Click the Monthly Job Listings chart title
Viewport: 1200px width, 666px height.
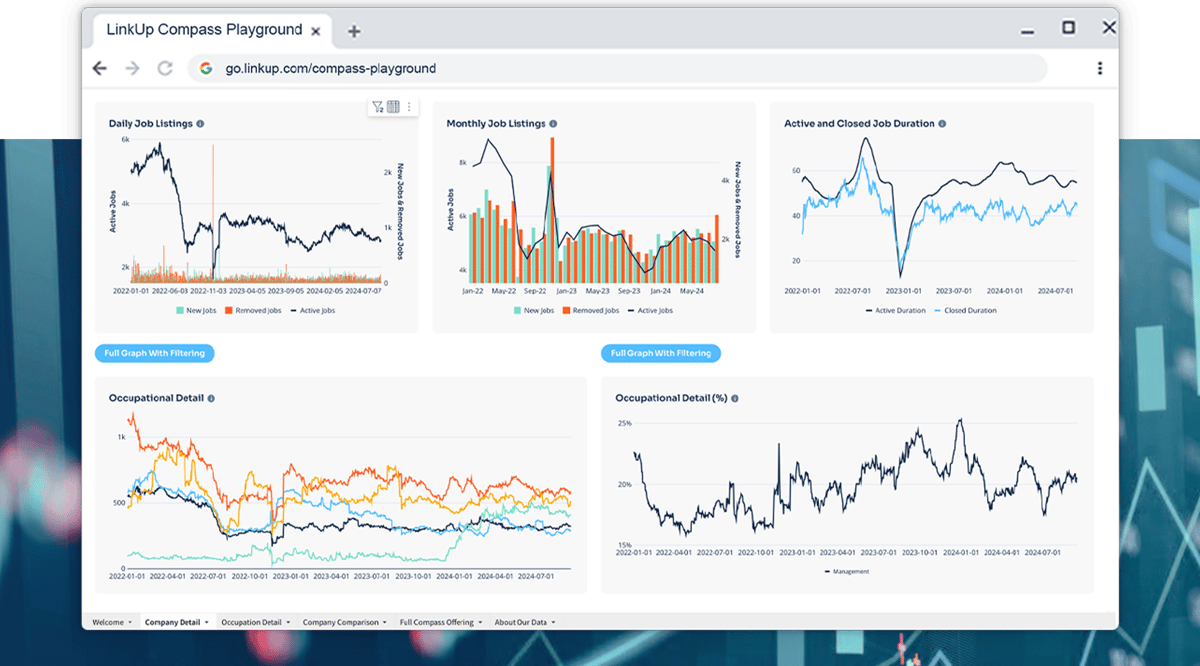[496, 124]
